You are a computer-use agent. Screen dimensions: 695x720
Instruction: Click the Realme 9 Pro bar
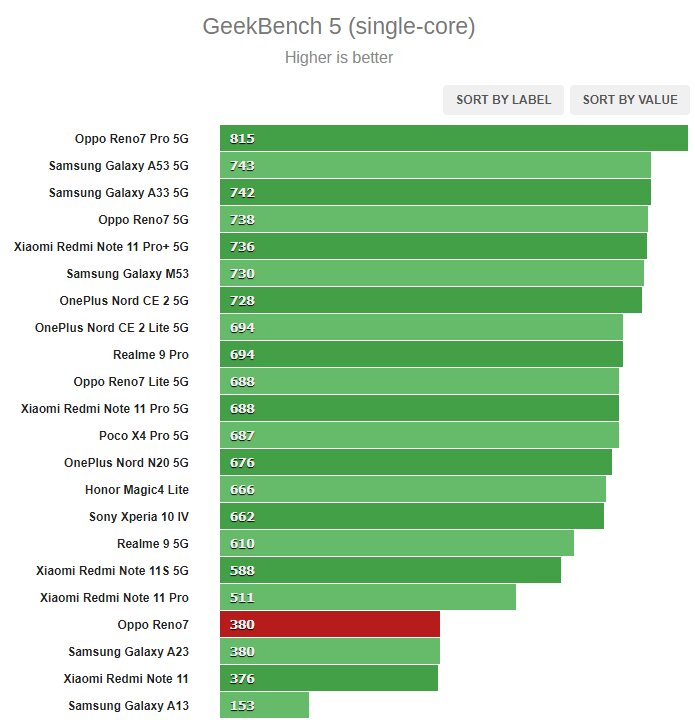click(421, 354)
